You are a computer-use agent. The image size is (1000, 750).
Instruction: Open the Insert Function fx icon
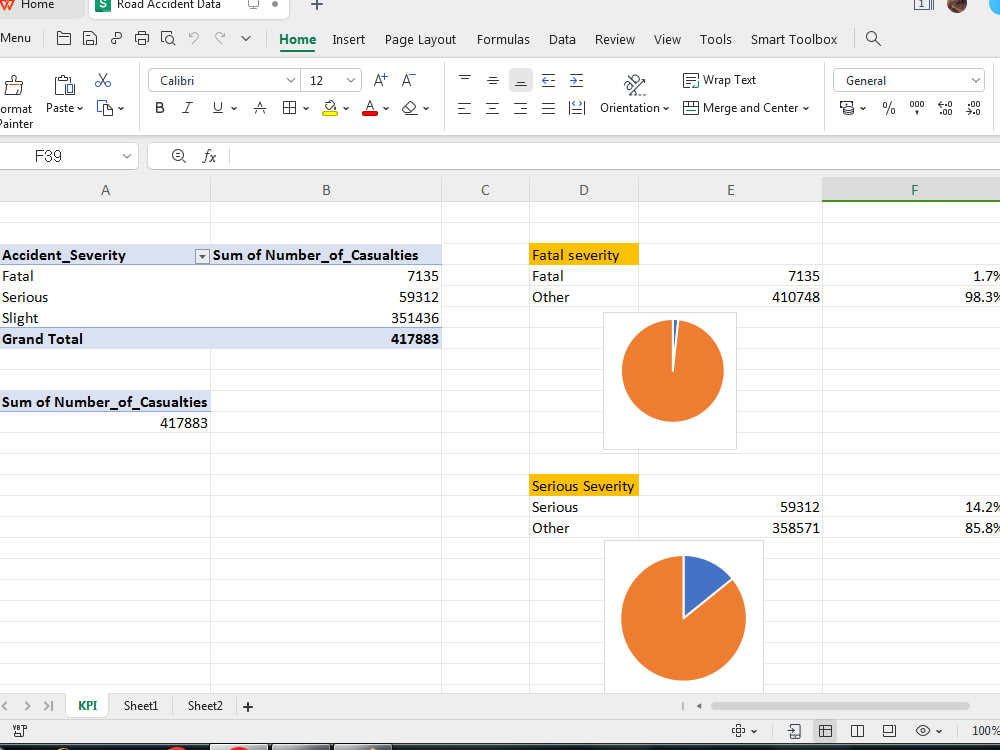(x=209, y=156)
